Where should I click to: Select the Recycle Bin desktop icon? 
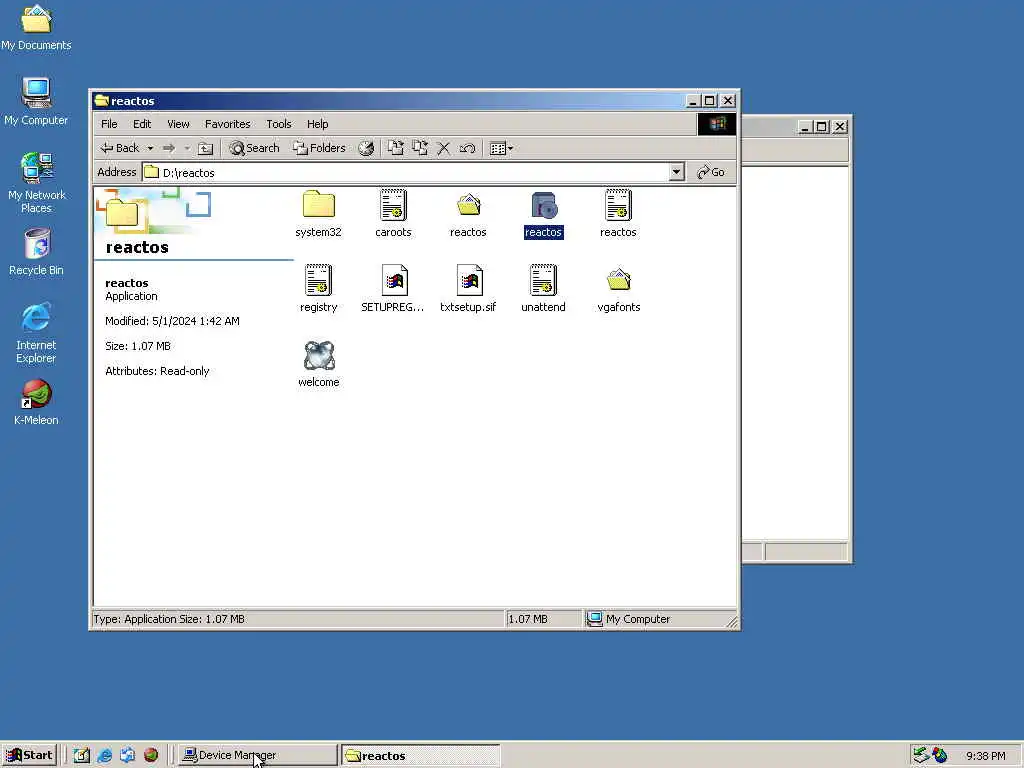pos(37,253)
